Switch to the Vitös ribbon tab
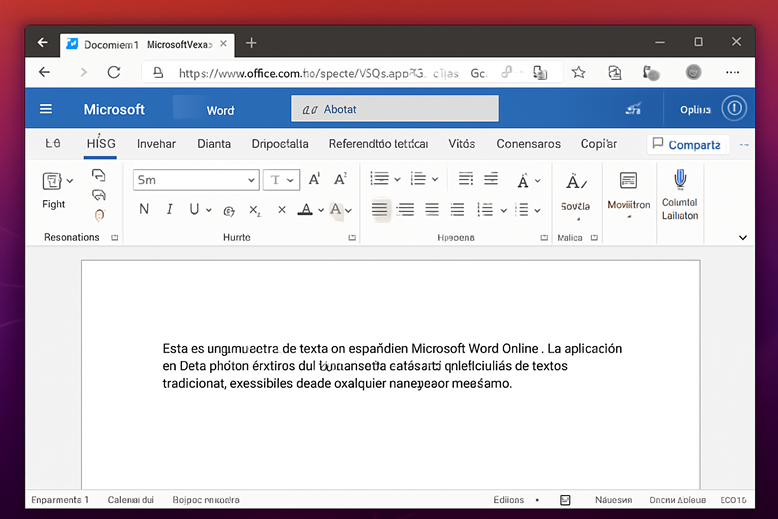 click(461, 144)
